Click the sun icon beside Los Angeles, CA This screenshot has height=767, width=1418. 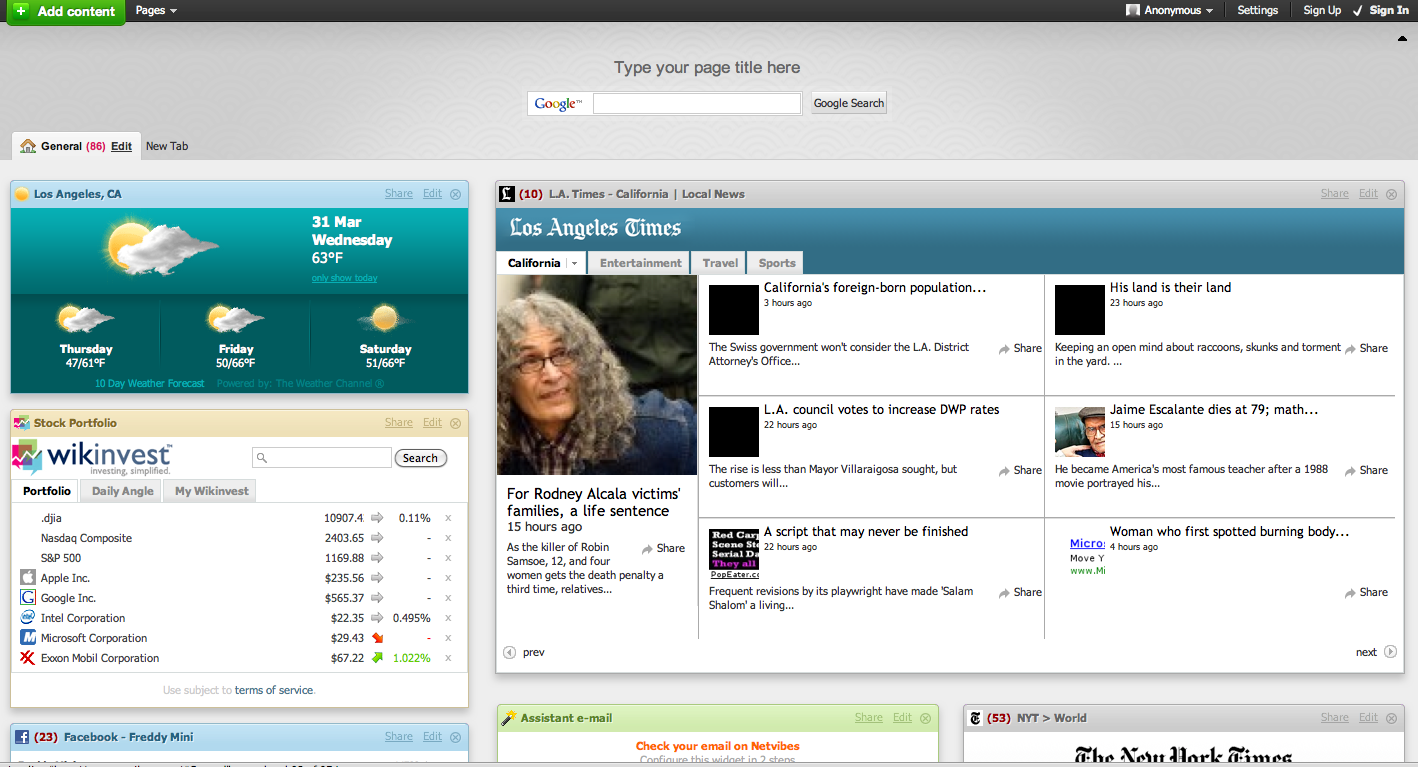[x=22, y=194]
